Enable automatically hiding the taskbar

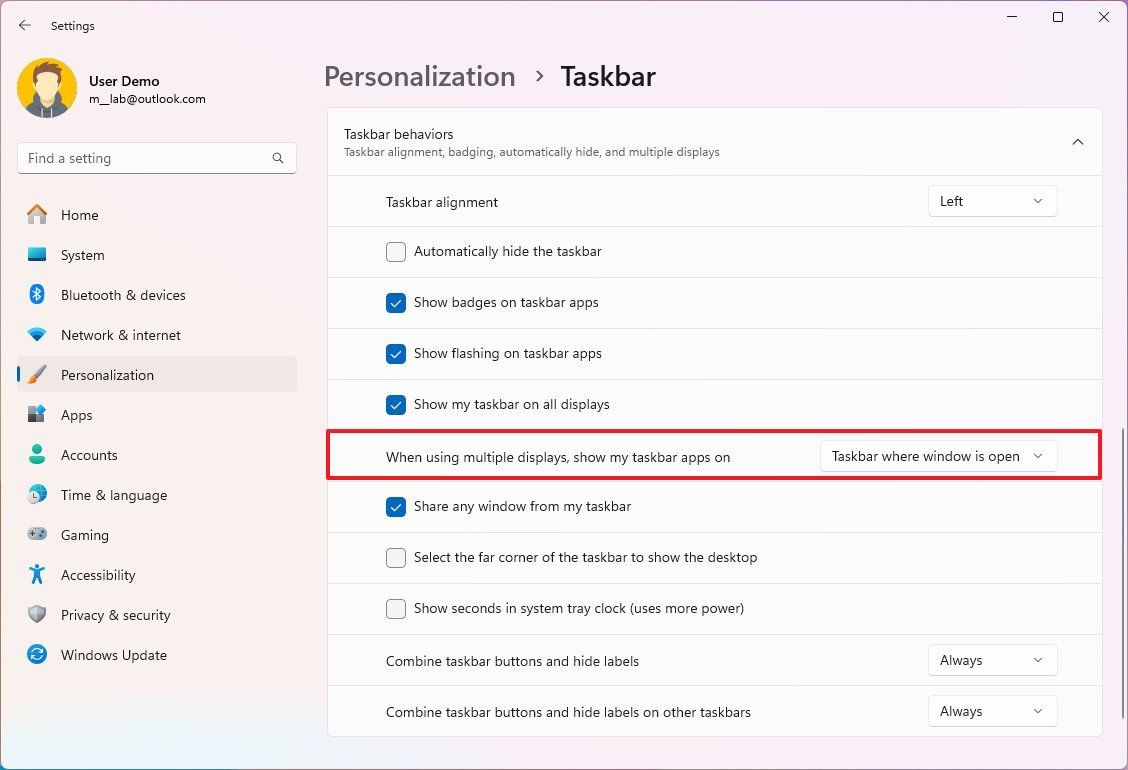pos(396,252)
